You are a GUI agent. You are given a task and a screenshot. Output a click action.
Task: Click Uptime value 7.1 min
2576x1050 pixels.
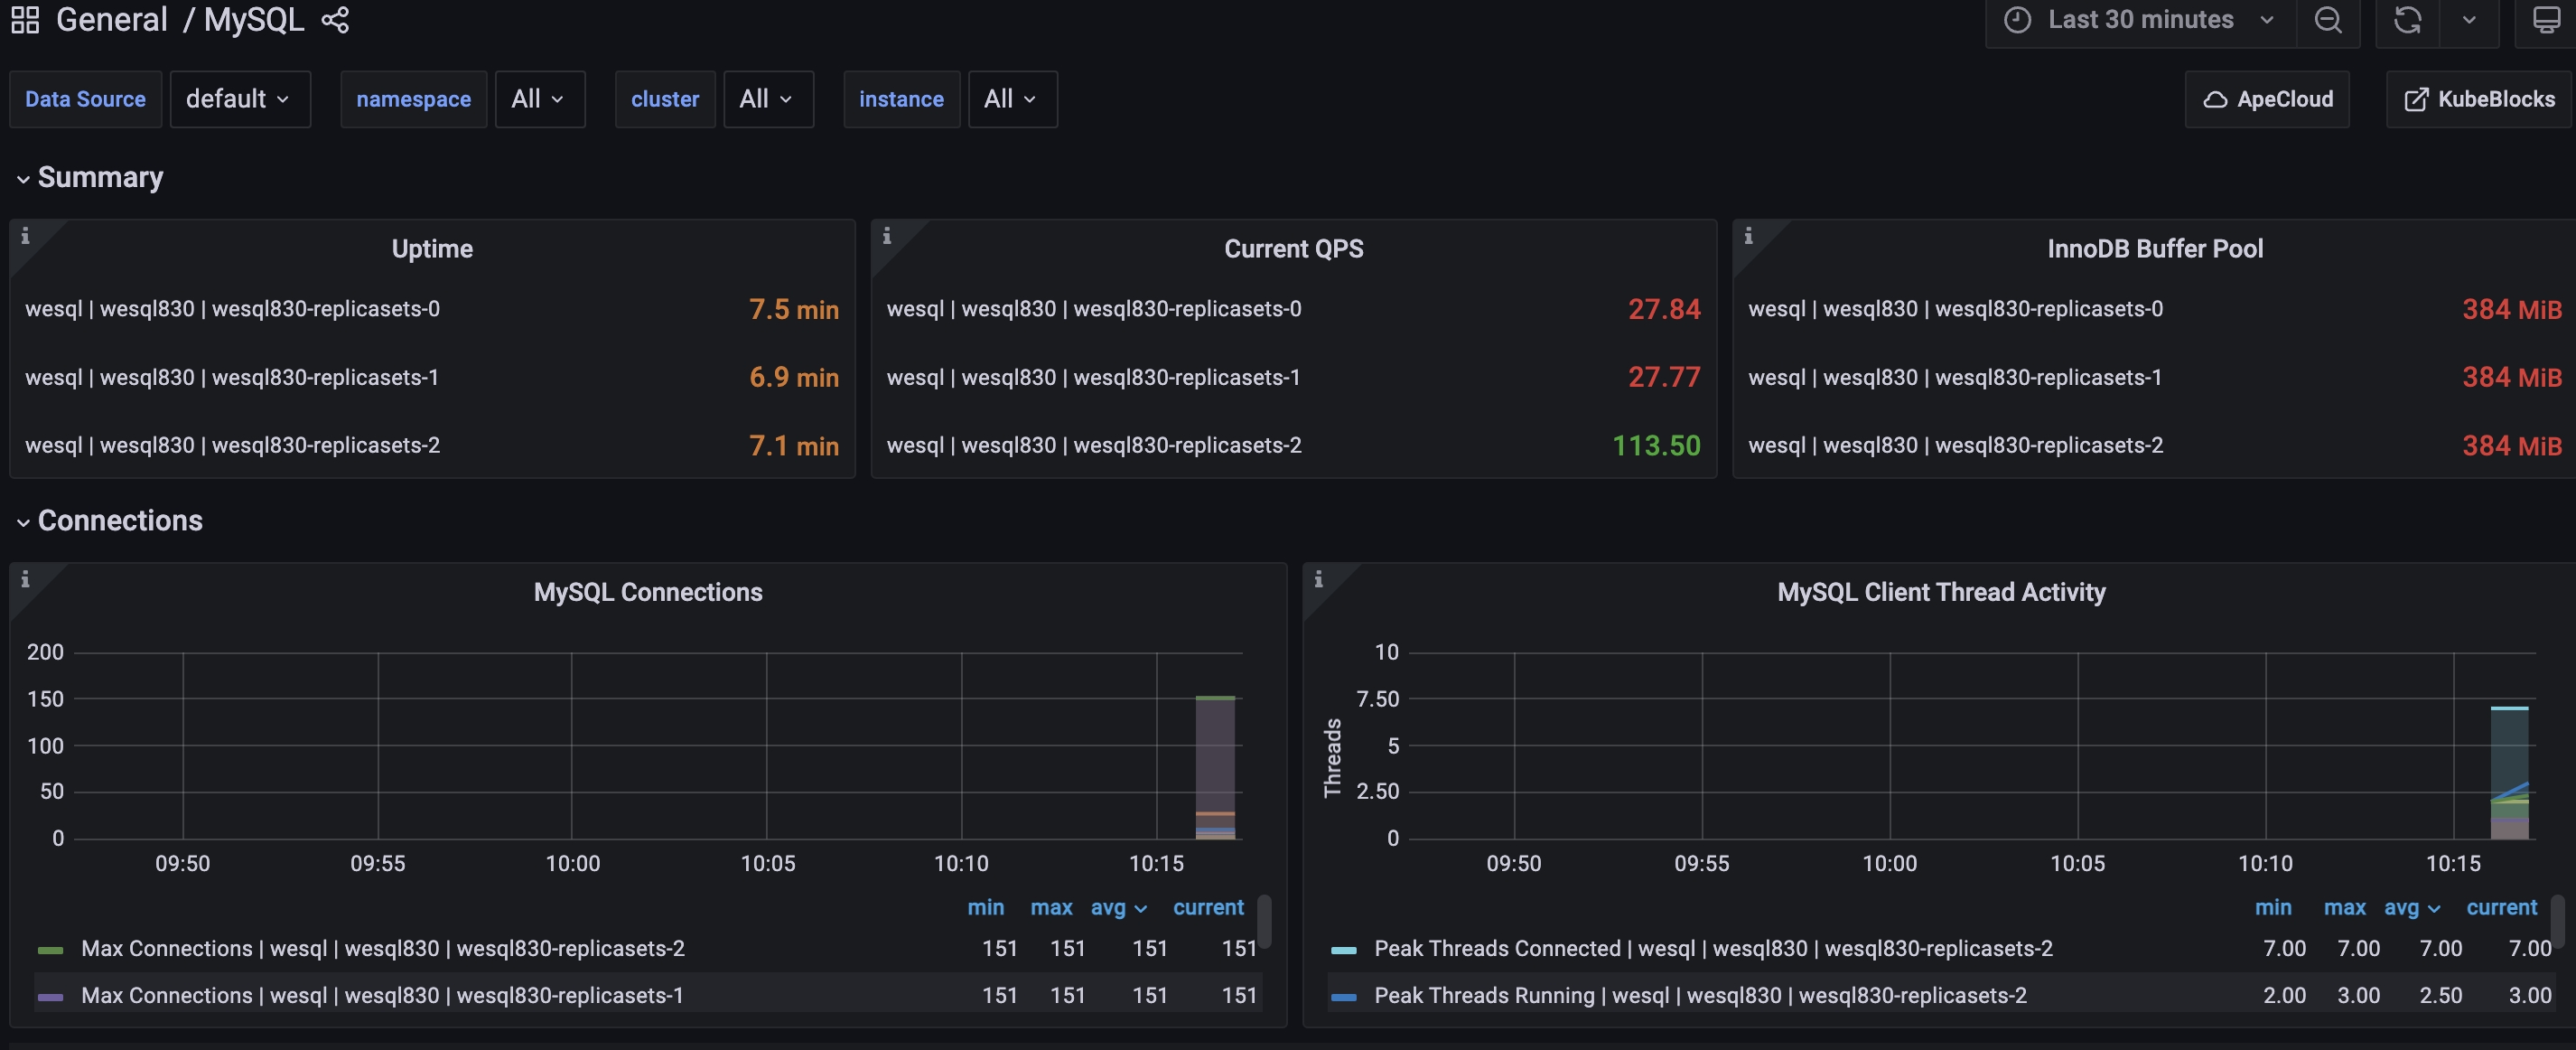[793, 445]
